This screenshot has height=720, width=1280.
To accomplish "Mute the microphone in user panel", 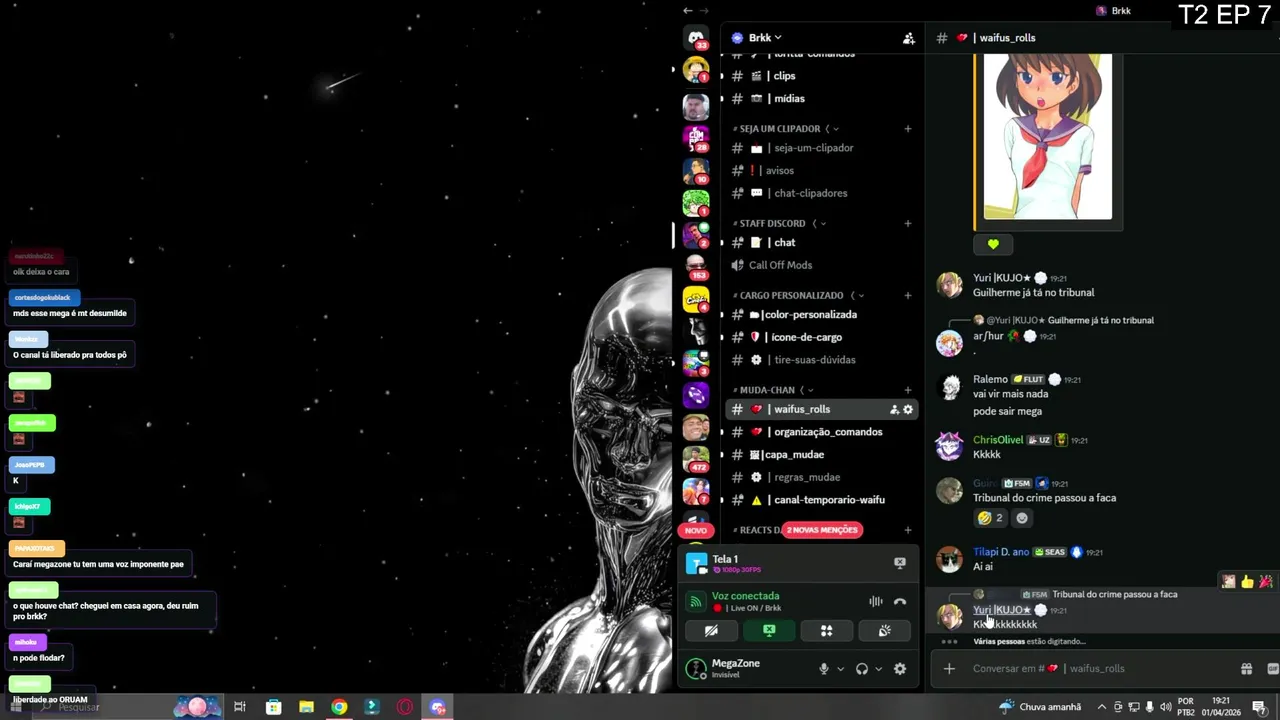I will pyautogui.click(x=824, y=669).
